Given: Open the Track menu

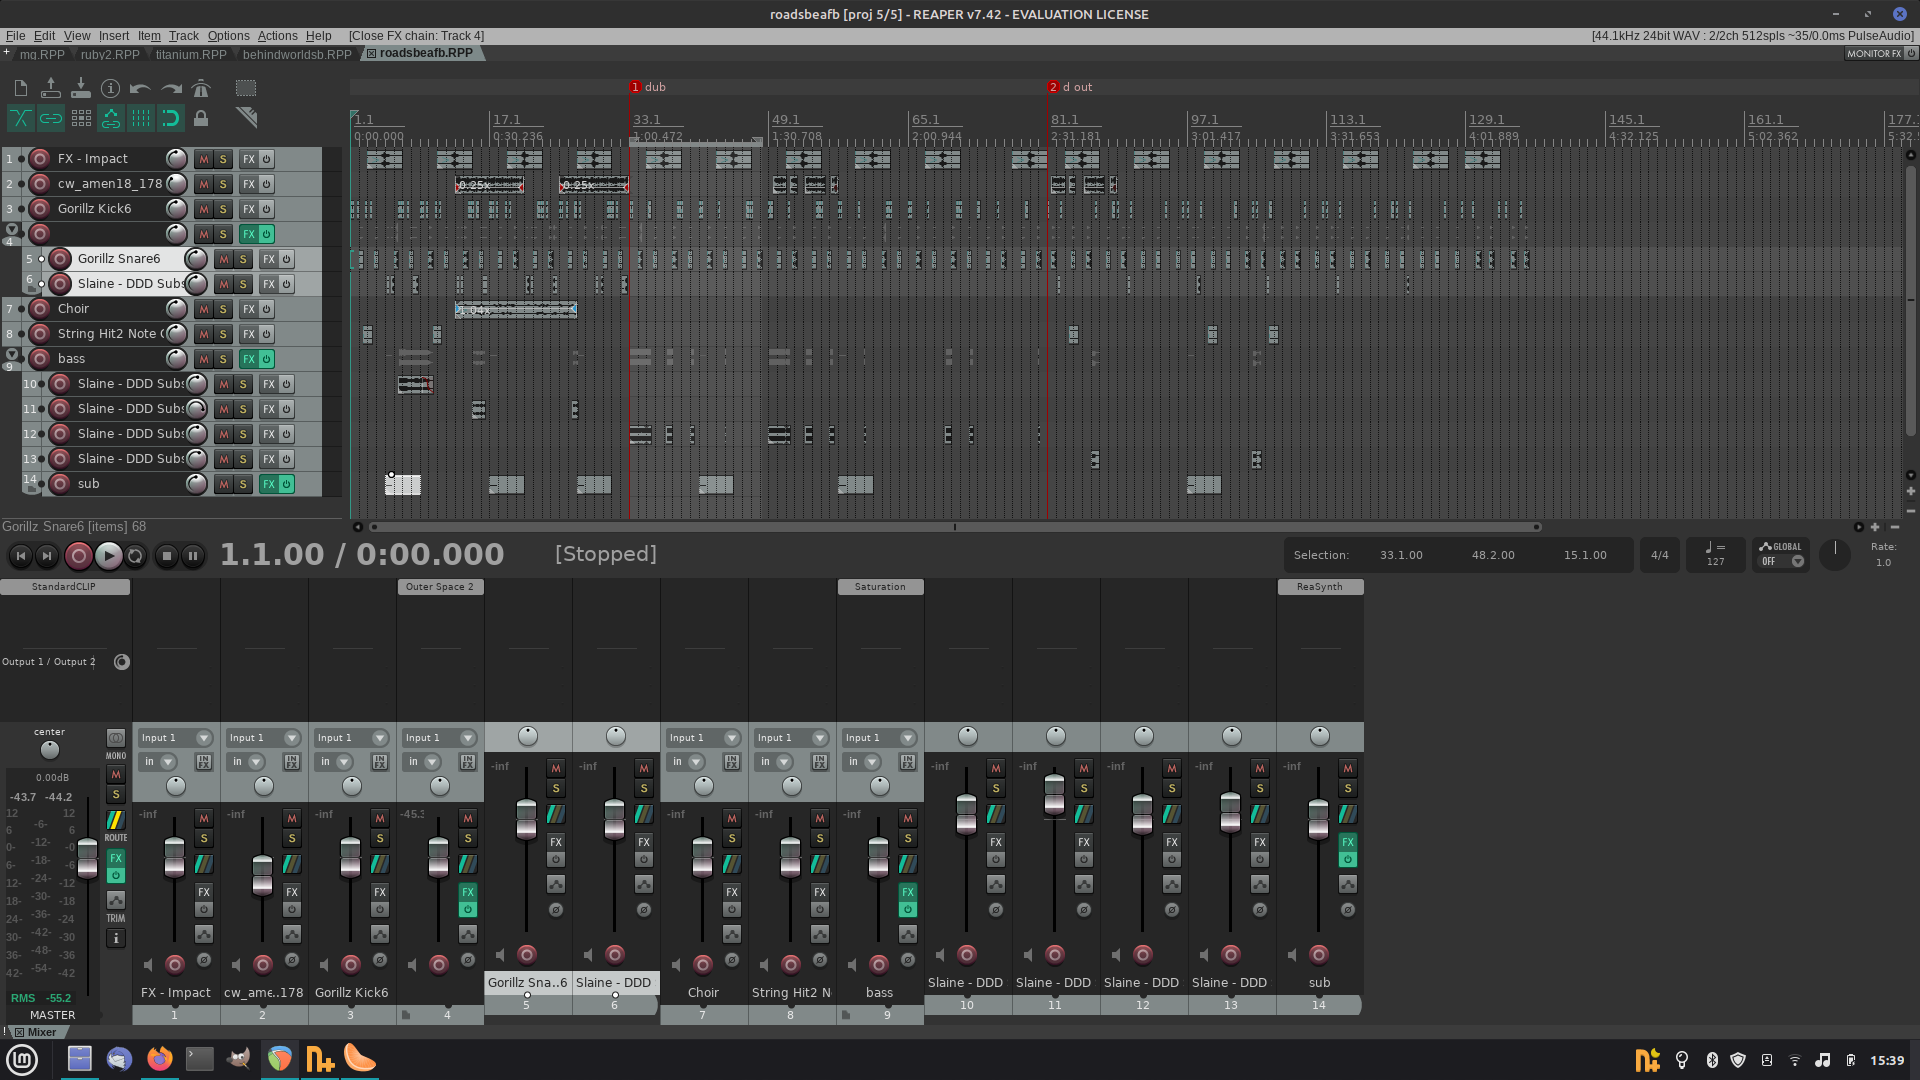Looking at the screenshot, I should click(x=183, y=36).
